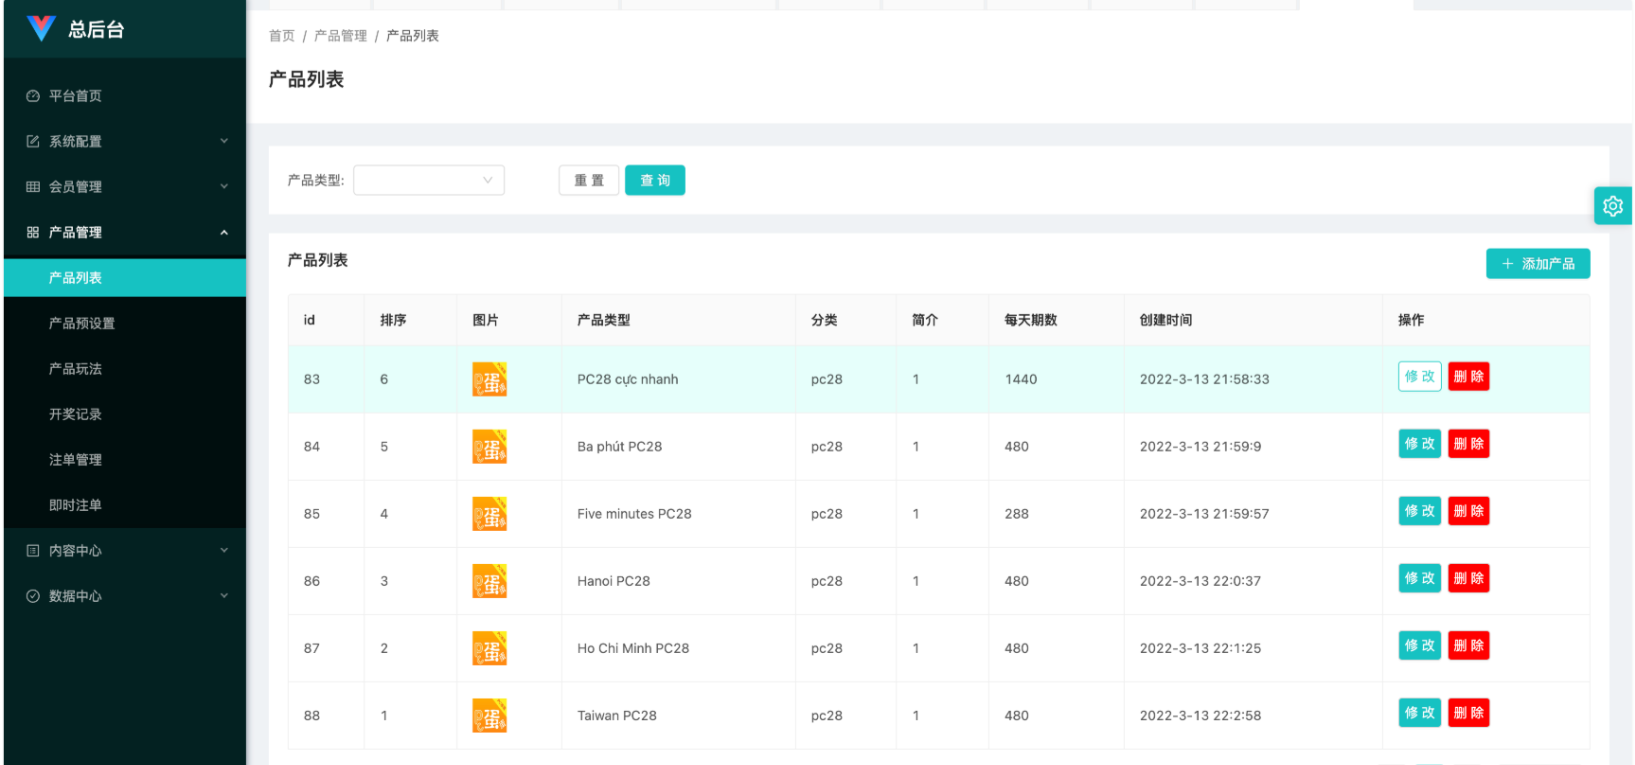Open the 产品类型 dropdown
The height and width of the screenshot is (765, 1635).
click(x=429, y=180)
